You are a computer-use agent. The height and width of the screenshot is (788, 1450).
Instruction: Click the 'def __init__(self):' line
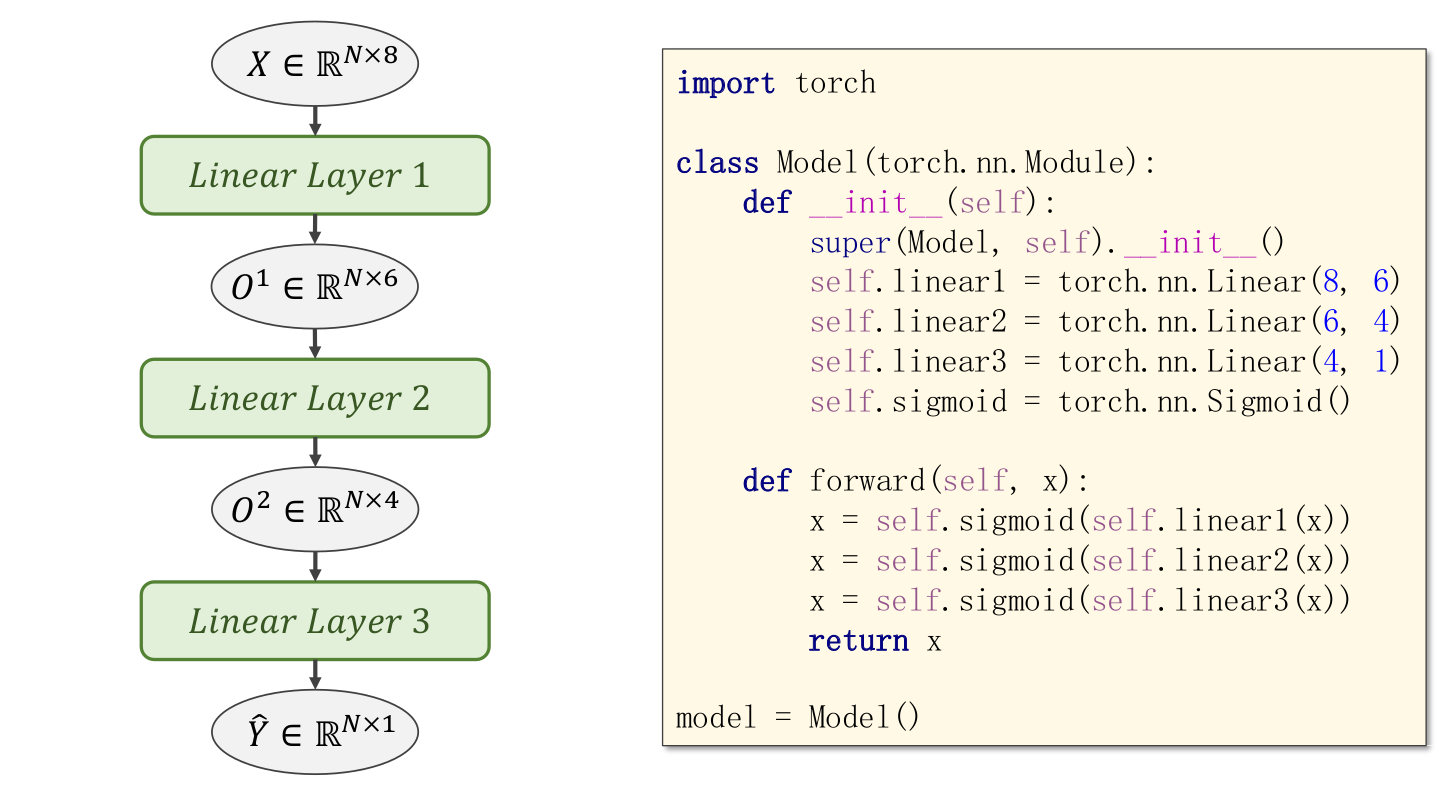pos(899,203)
